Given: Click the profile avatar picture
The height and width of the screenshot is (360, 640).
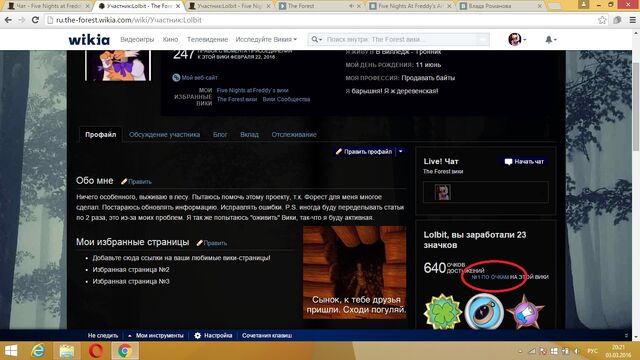Looking at the screenshot, I should pyautogui.click(x=118, y=65).
